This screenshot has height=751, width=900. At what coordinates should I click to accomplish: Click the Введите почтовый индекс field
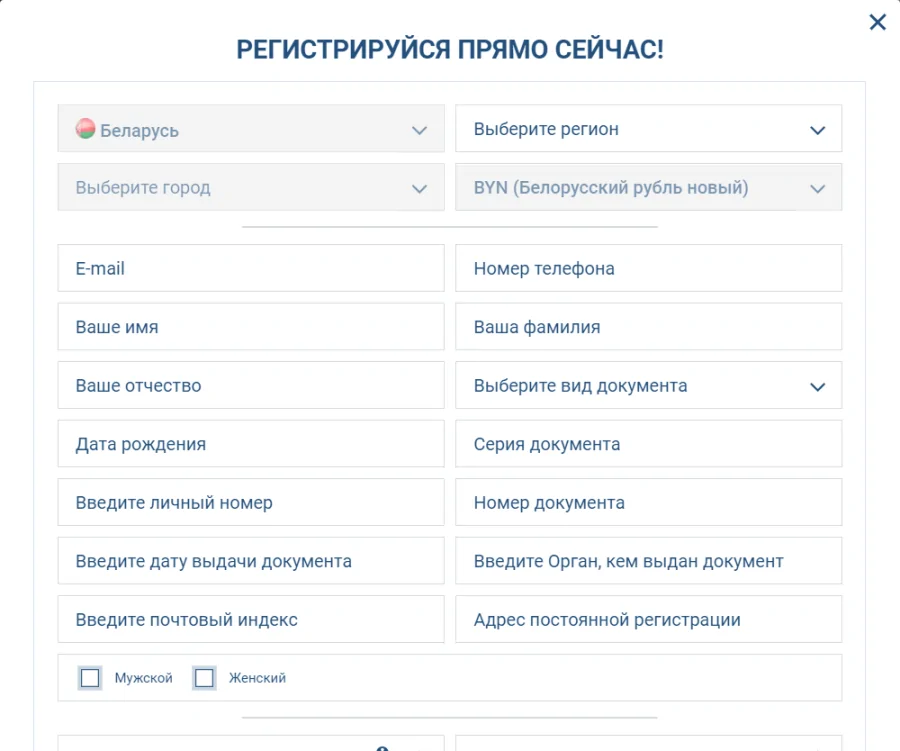250,619
